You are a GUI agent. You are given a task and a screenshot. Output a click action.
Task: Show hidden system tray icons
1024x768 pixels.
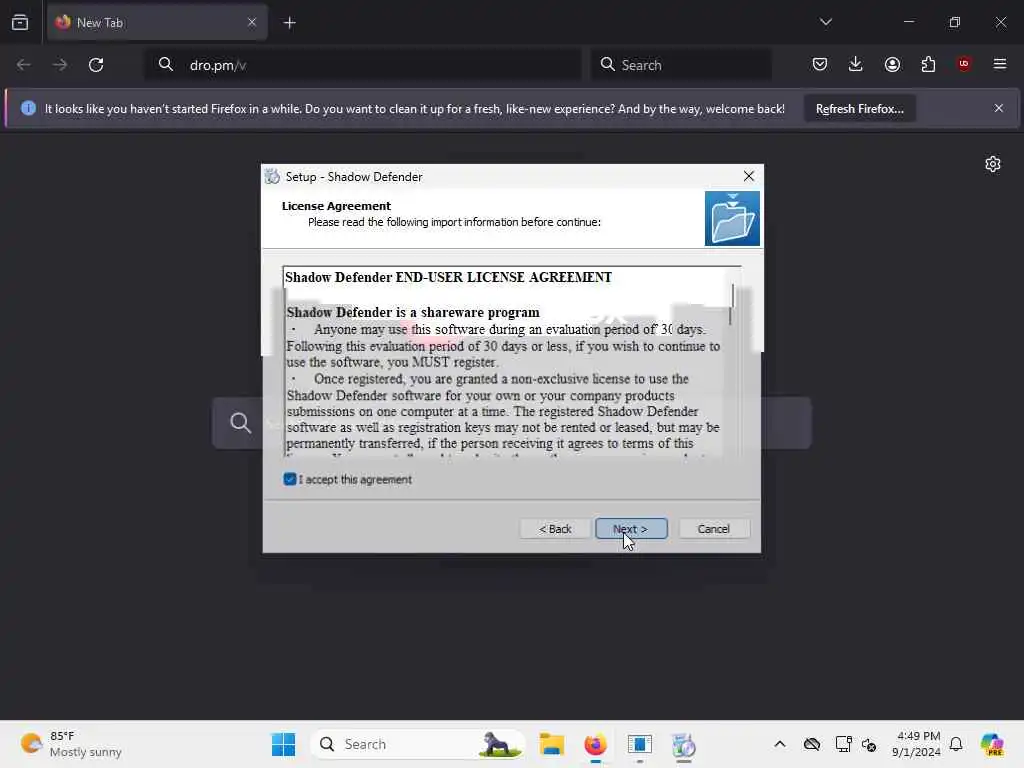click(x=780, y=744)
